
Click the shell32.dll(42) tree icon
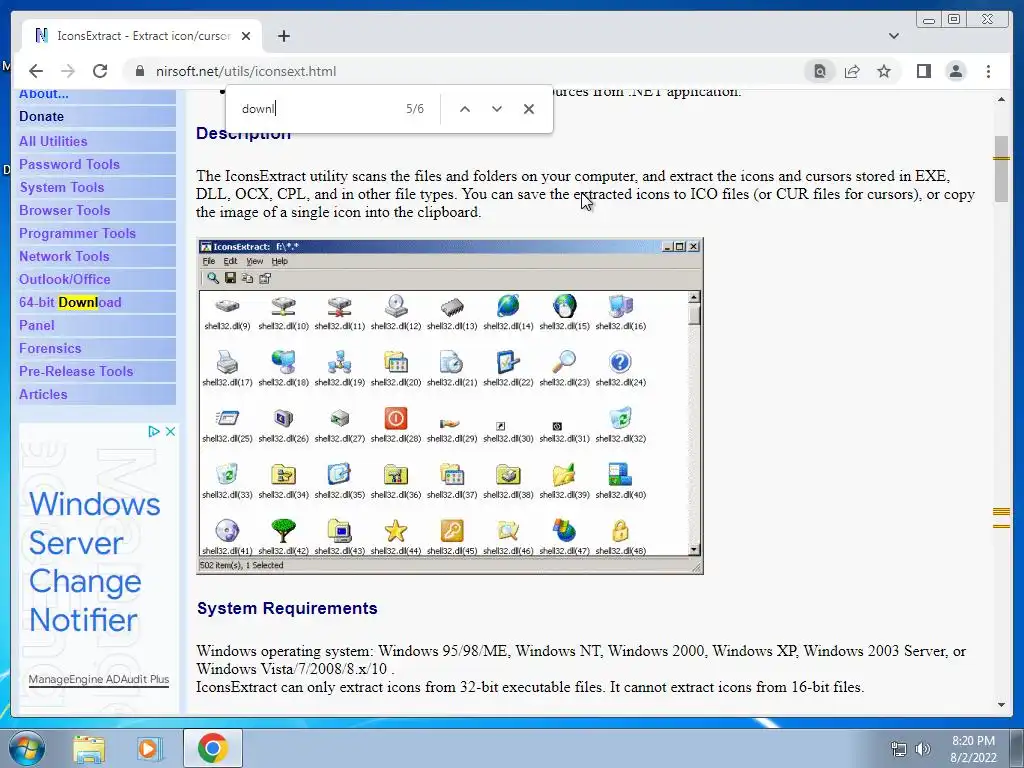pyautogui.click(x=283, y=531)
